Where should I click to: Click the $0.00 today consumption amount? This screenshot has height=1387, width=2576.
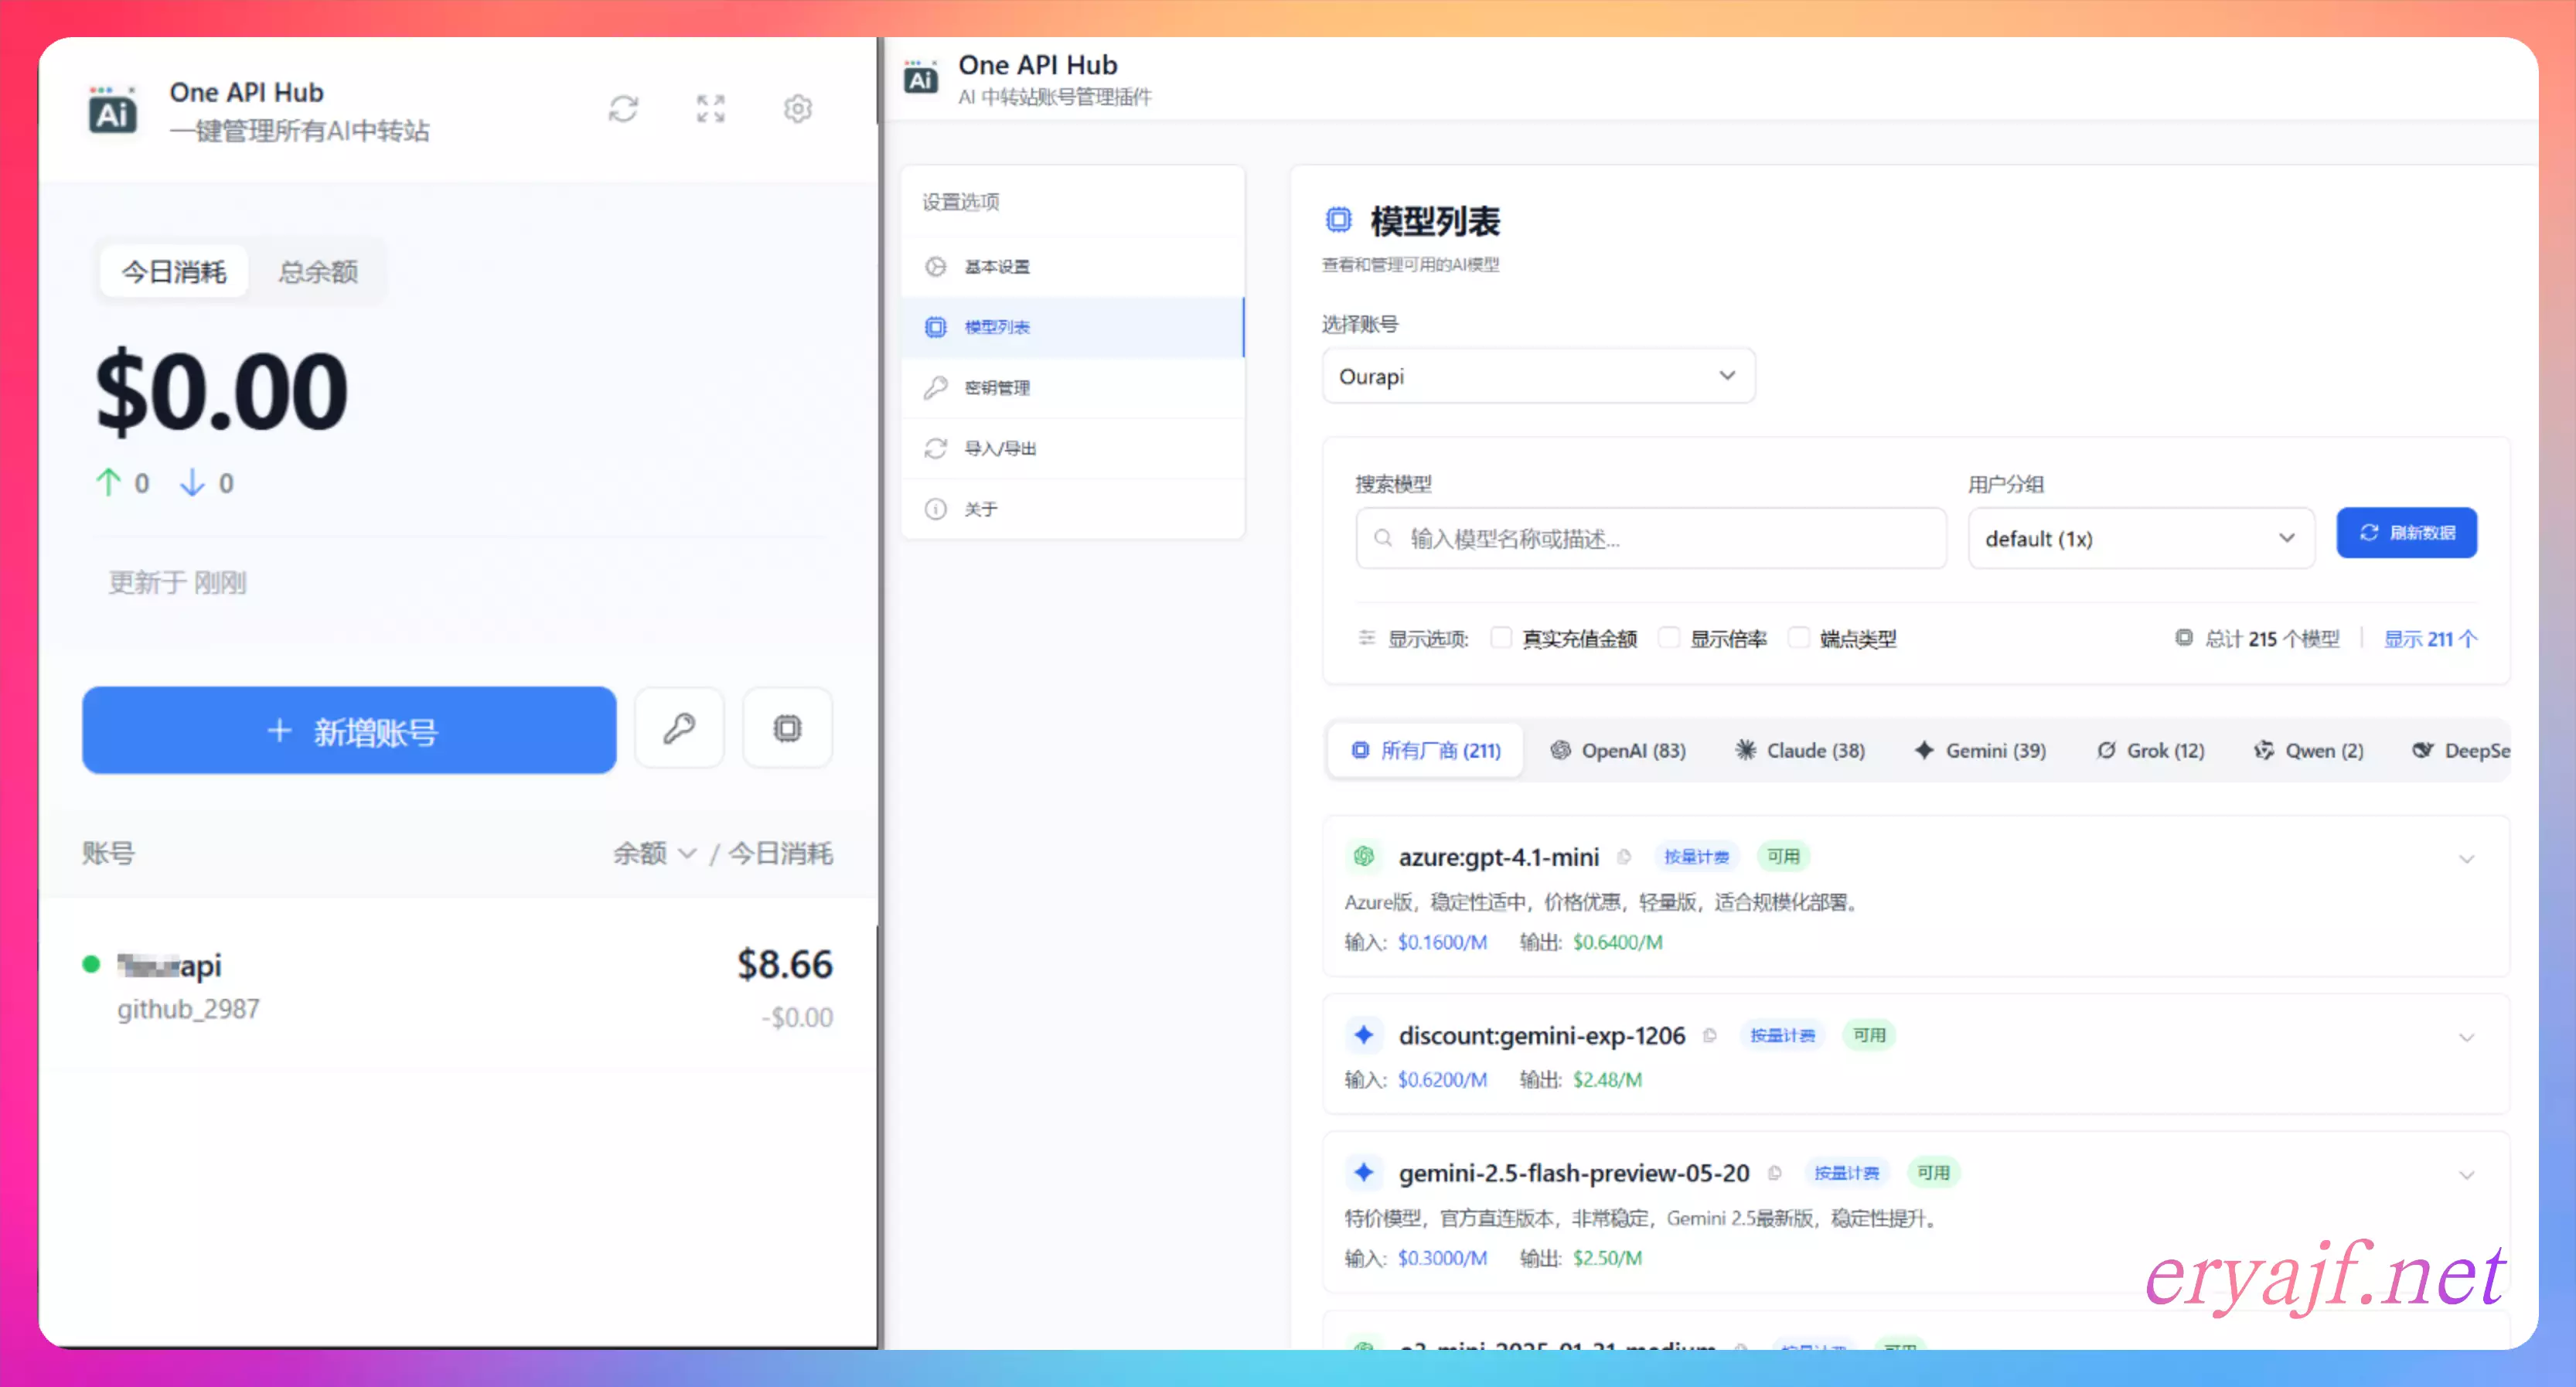pyautogui.click(x=221, y=391)
